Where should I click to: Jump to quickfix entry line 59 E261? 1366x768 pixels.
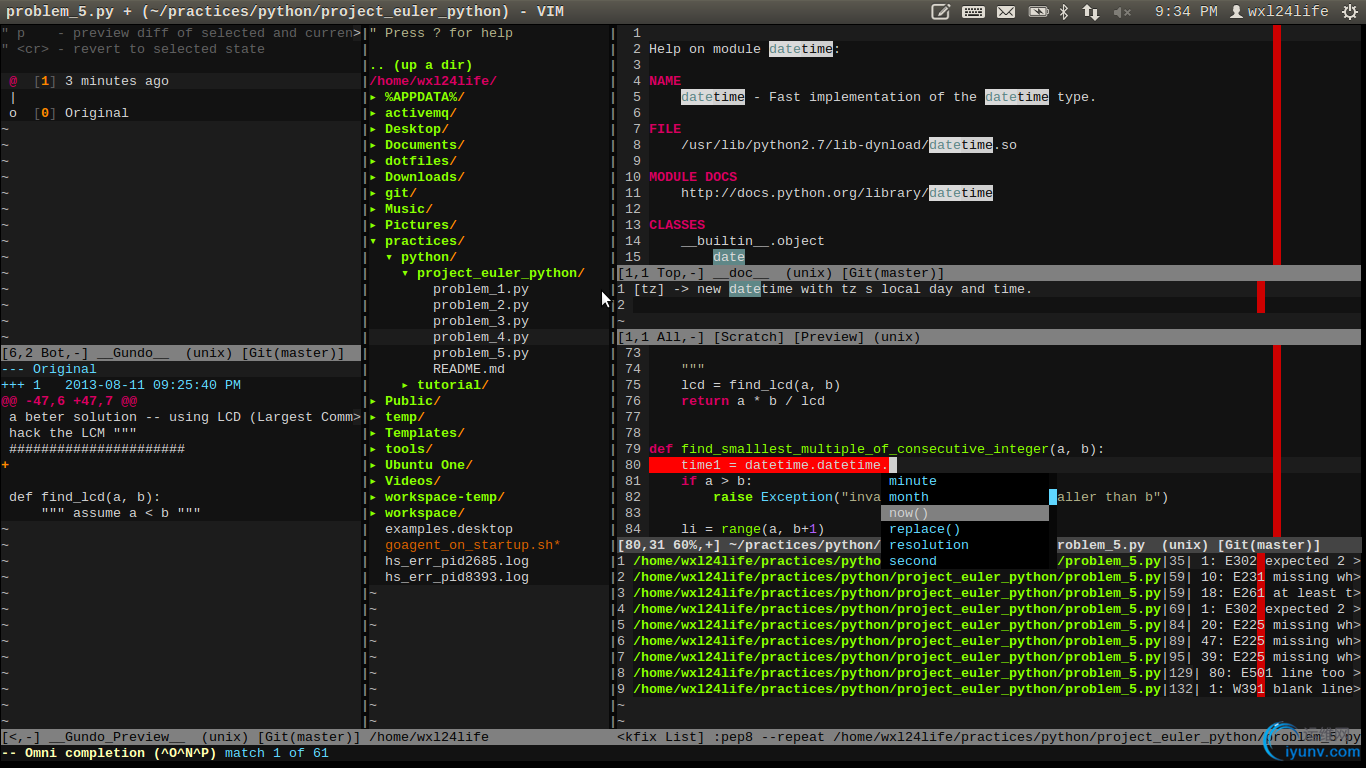tap(989, 593)
